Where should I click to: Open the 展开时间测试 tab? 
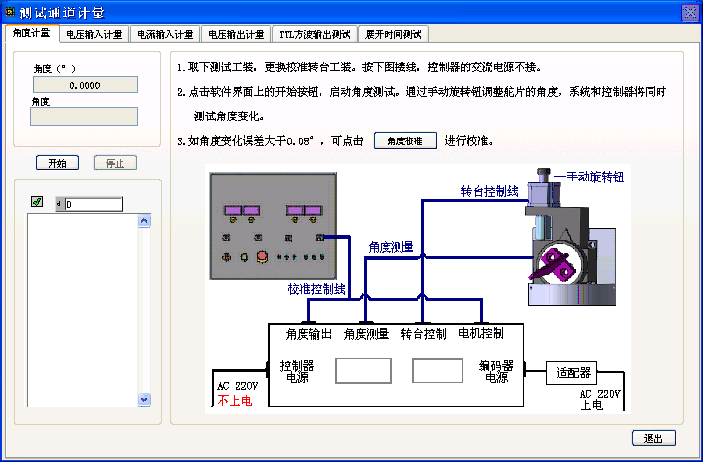pyautogui.click(x=393, y=34)
